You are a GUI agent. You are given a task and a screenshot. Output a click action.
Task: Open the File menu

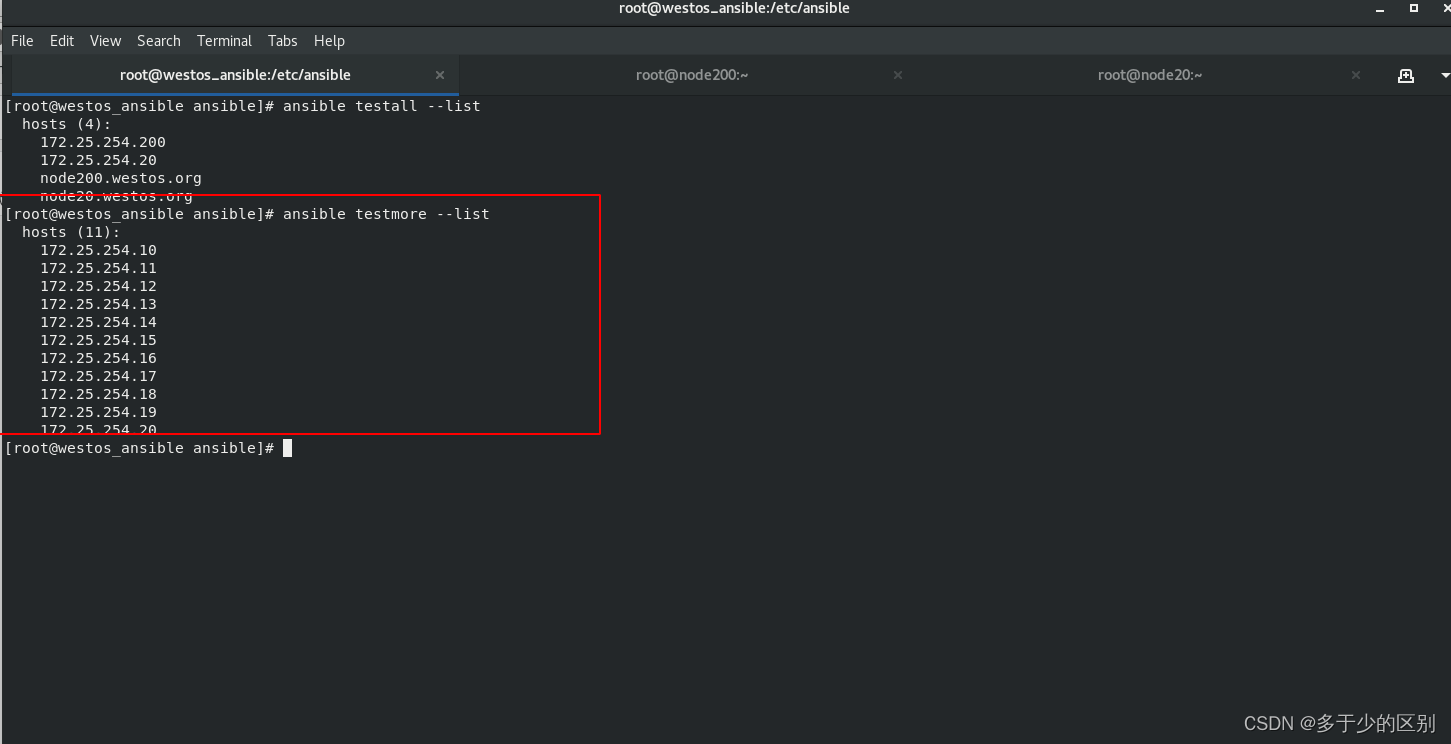[22, 41]
